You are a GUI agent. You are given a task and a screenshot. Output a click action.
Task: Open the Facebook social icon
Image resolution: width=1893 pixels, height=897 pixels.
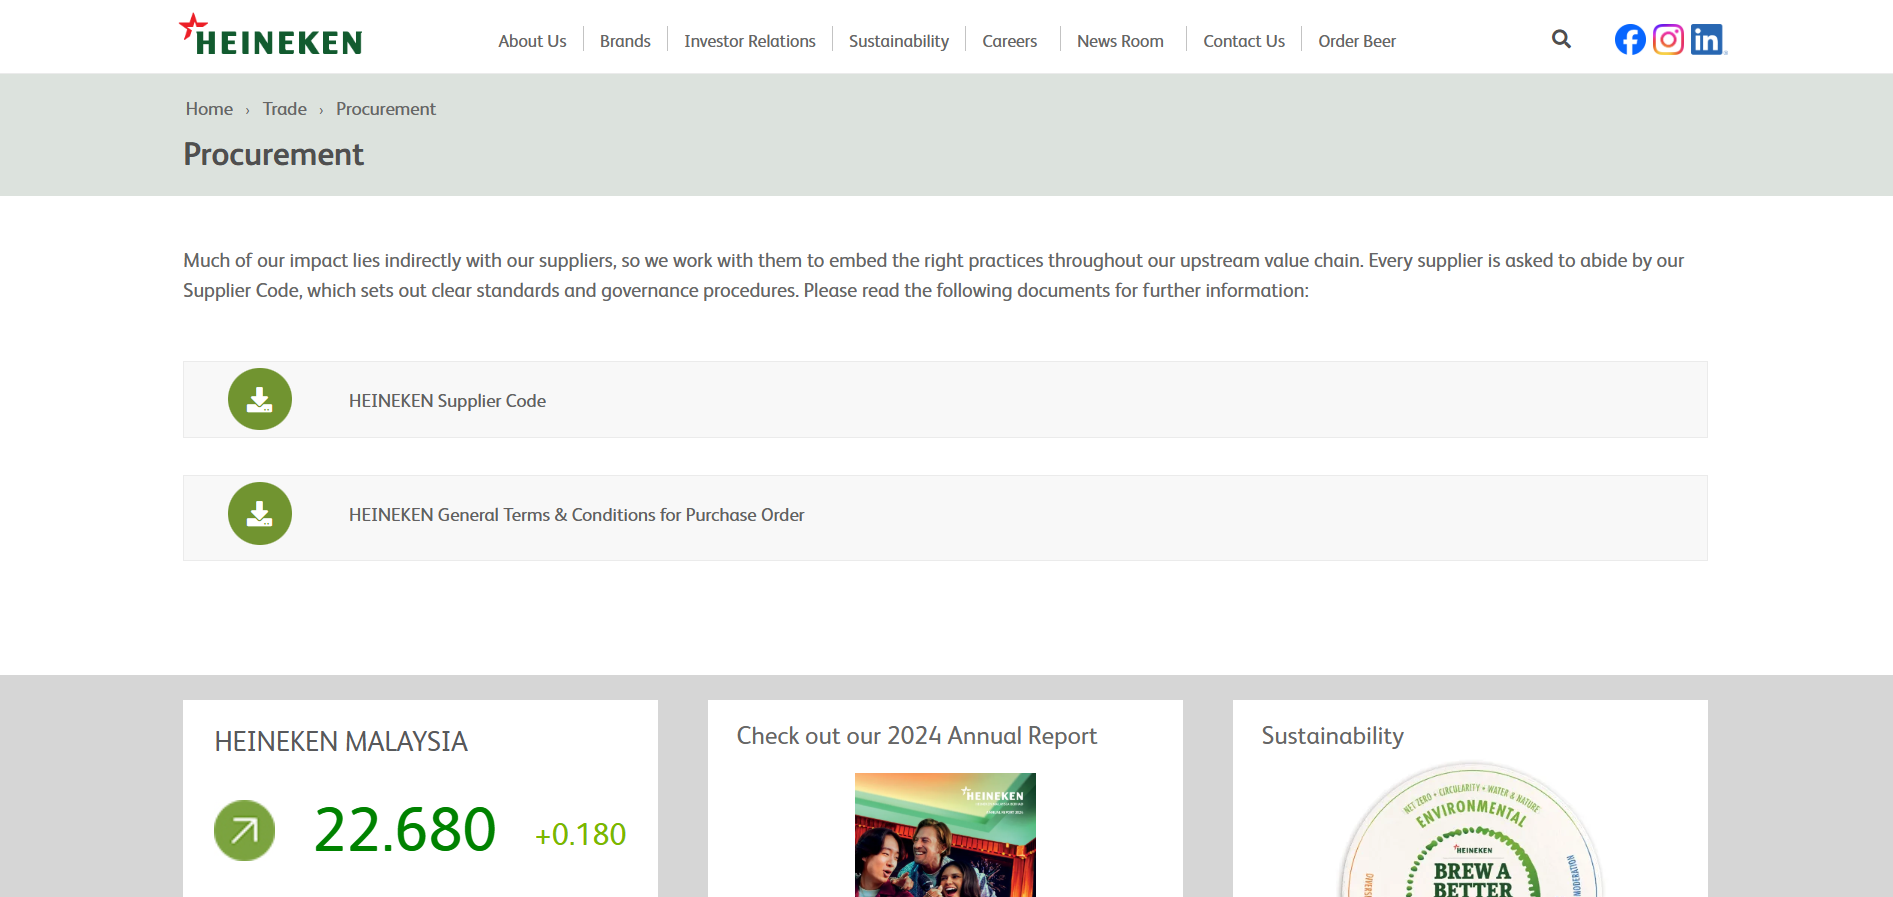pos(1630,40)
